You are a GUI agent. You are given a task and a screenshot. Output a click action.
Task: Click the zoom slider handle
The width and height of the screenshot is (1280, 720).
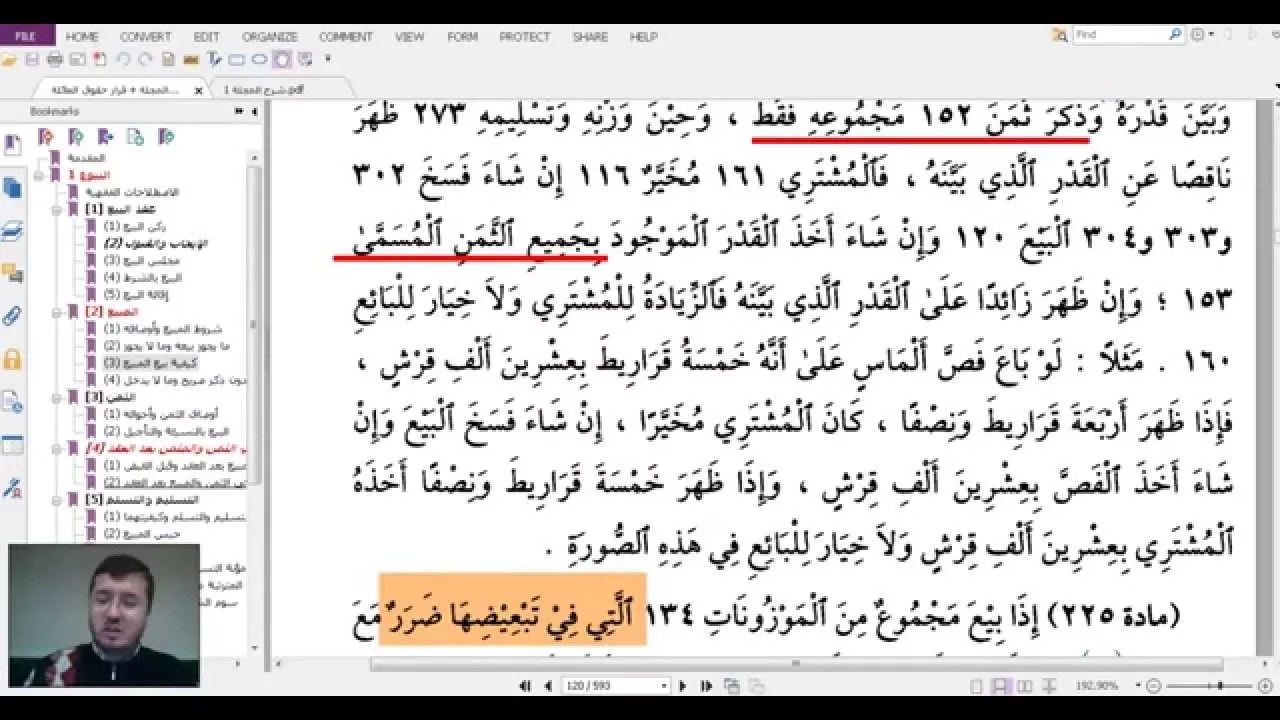tap(1220, 686)
